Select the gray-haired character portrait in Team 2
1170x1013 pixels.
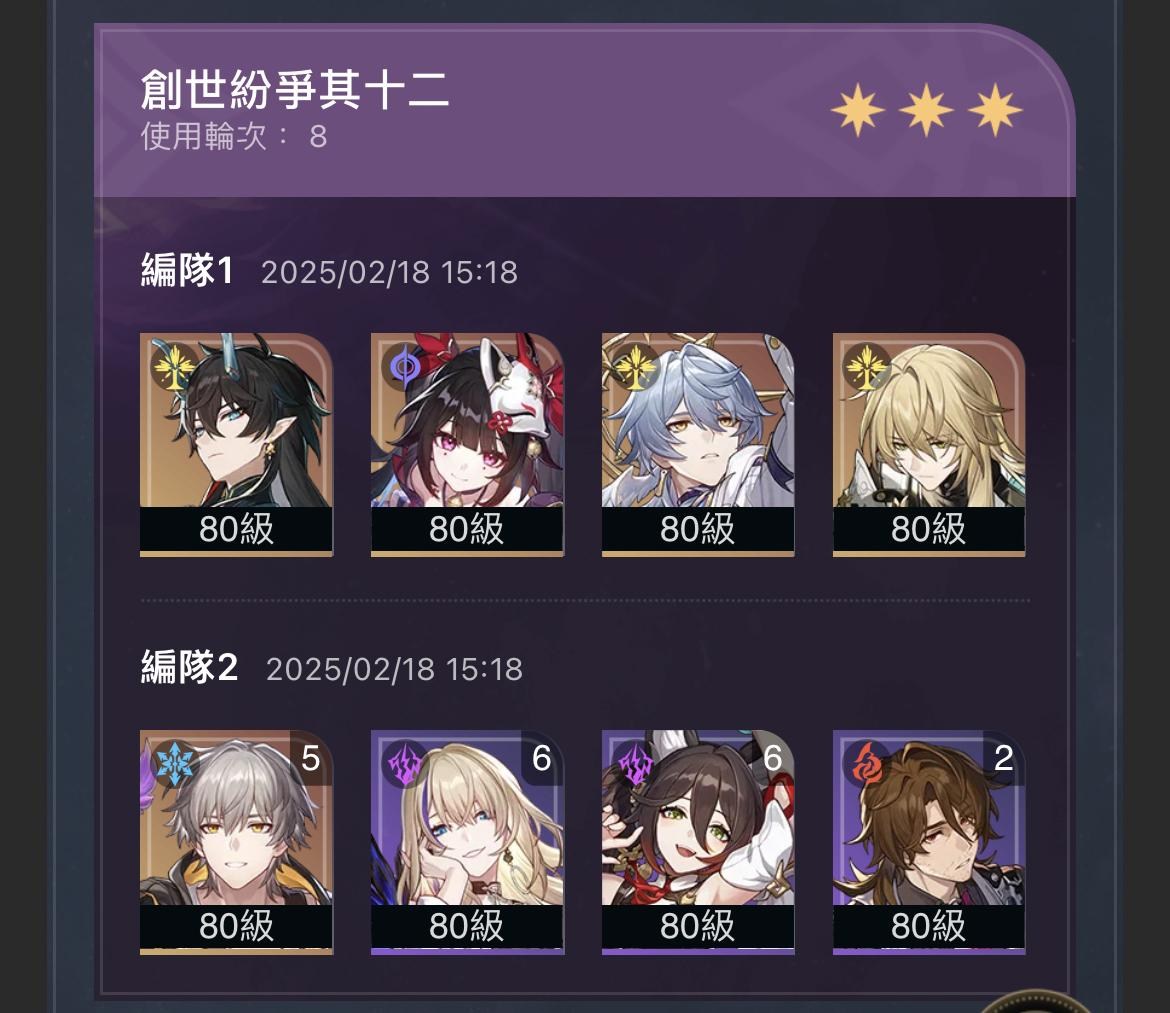click(236, 842)
